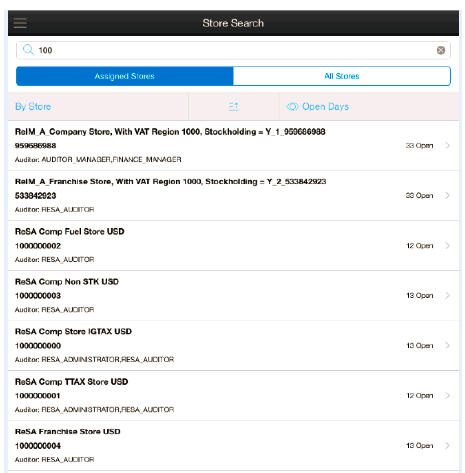Click Auditor RESA_AUDITOR under store 533842923
This screenshot has width=465, height=473.
pos(54,210)
